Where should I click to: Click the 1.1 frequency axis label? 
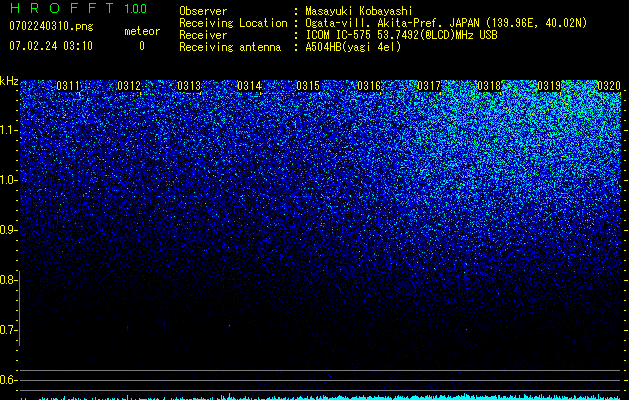click(8, 130)
